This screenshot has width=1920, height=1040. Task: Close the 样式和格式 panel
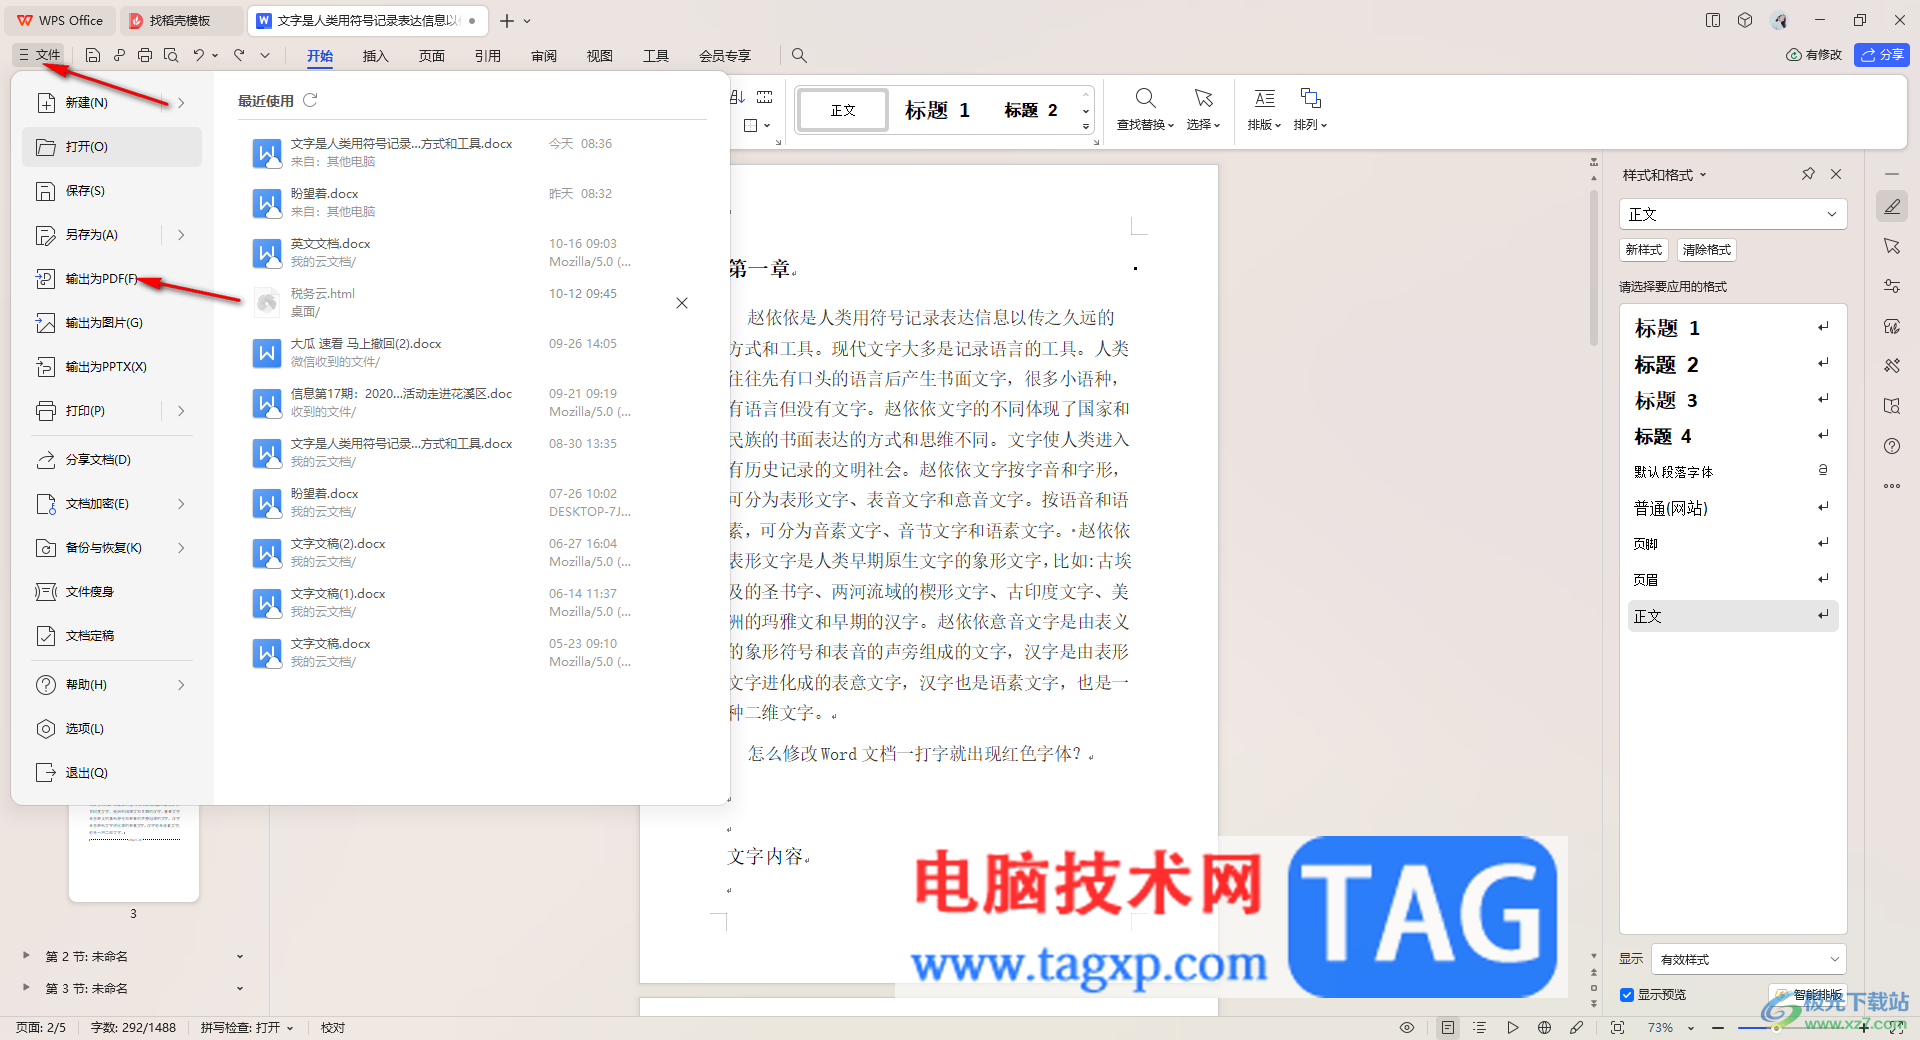(x=1836, y=174)
